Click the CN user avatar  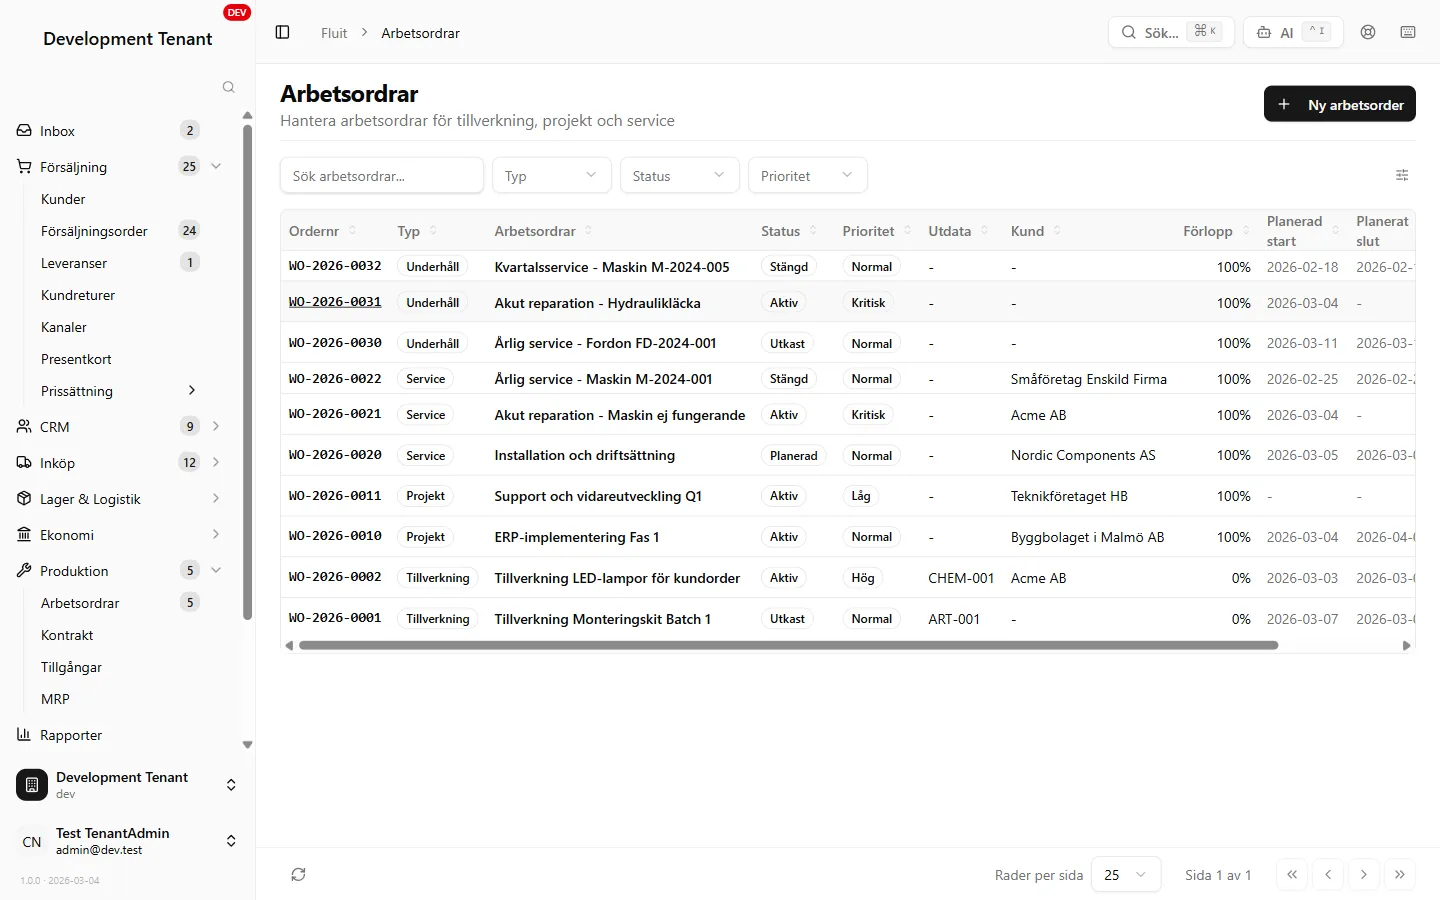click(x=32, y=841)
